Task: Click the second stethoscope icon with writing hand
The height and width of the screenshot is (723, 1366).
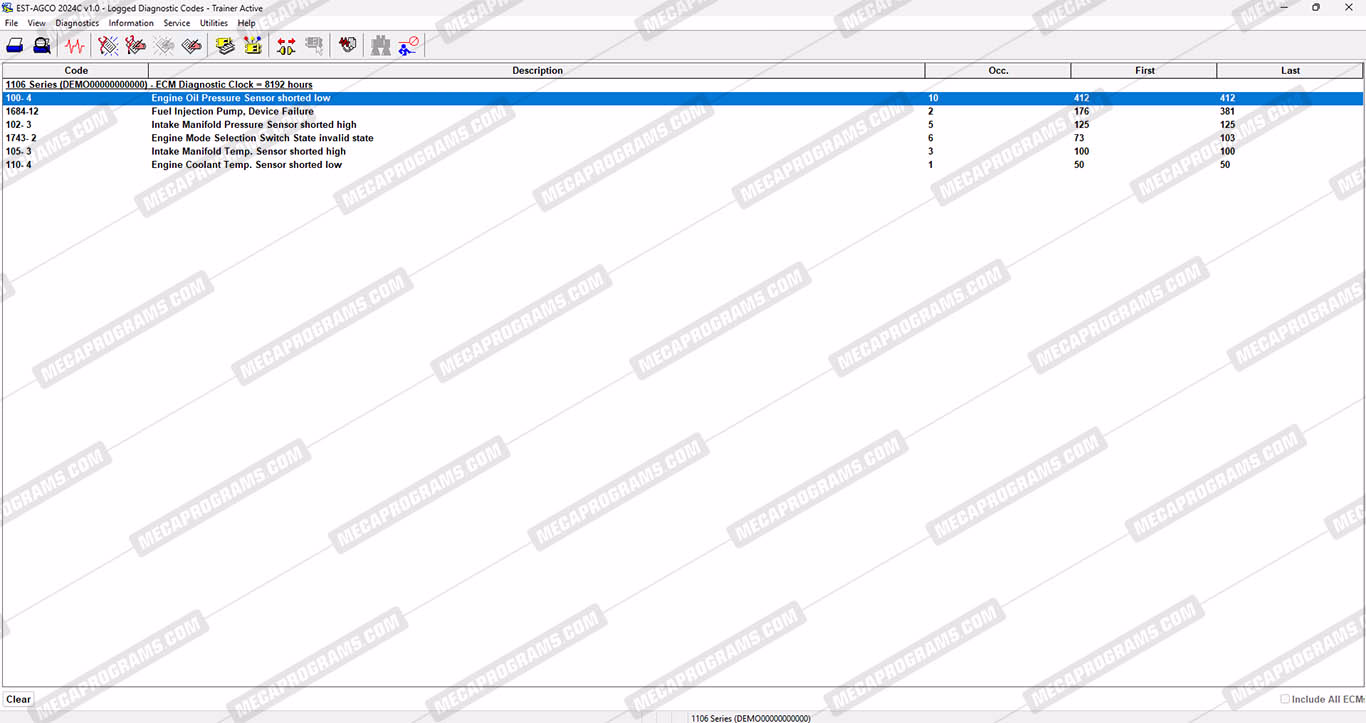Action: (136, 46)
